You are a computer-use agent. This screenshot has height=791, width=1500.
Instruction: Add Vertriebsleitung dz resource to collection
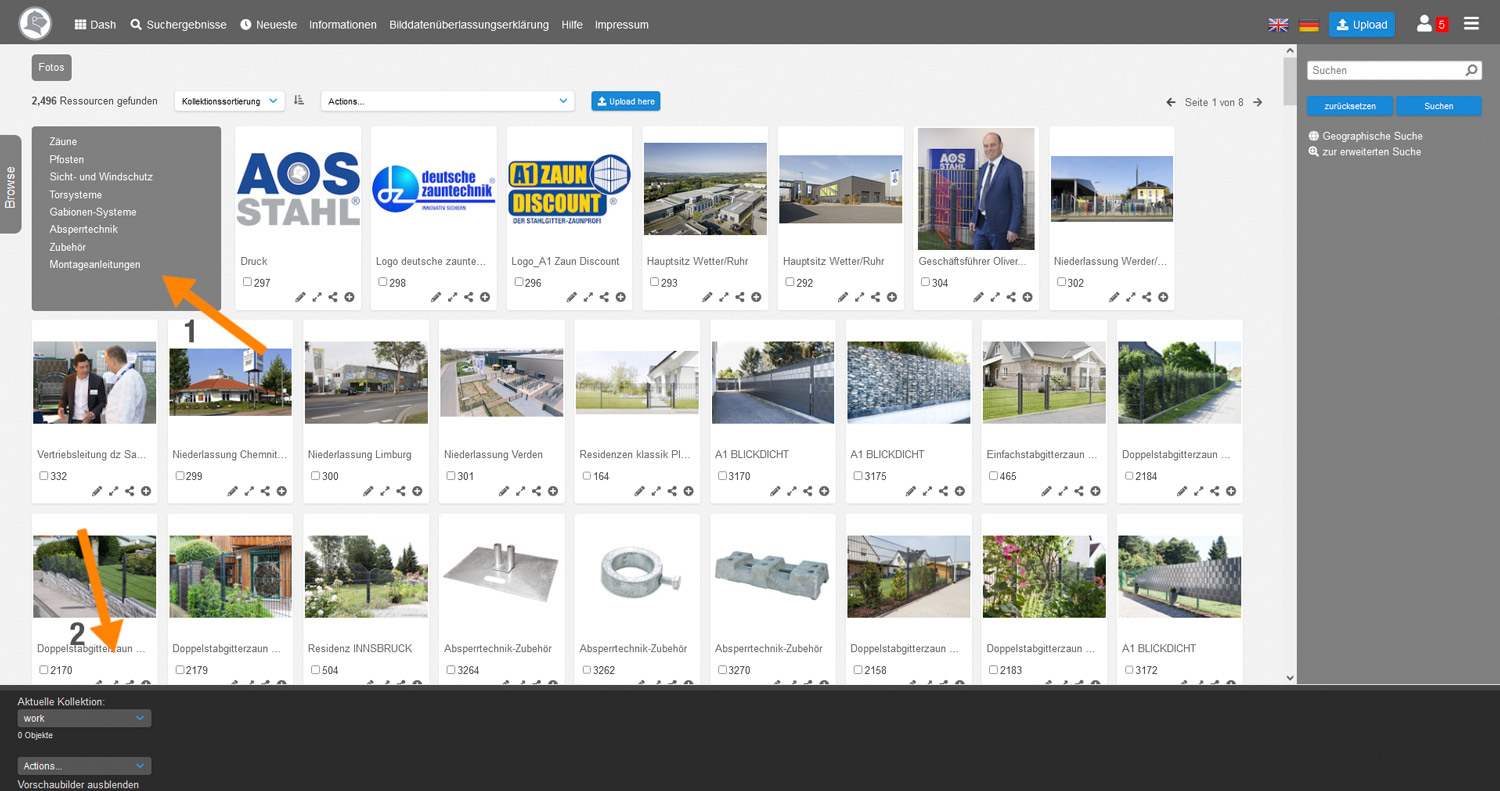[146, 491]
